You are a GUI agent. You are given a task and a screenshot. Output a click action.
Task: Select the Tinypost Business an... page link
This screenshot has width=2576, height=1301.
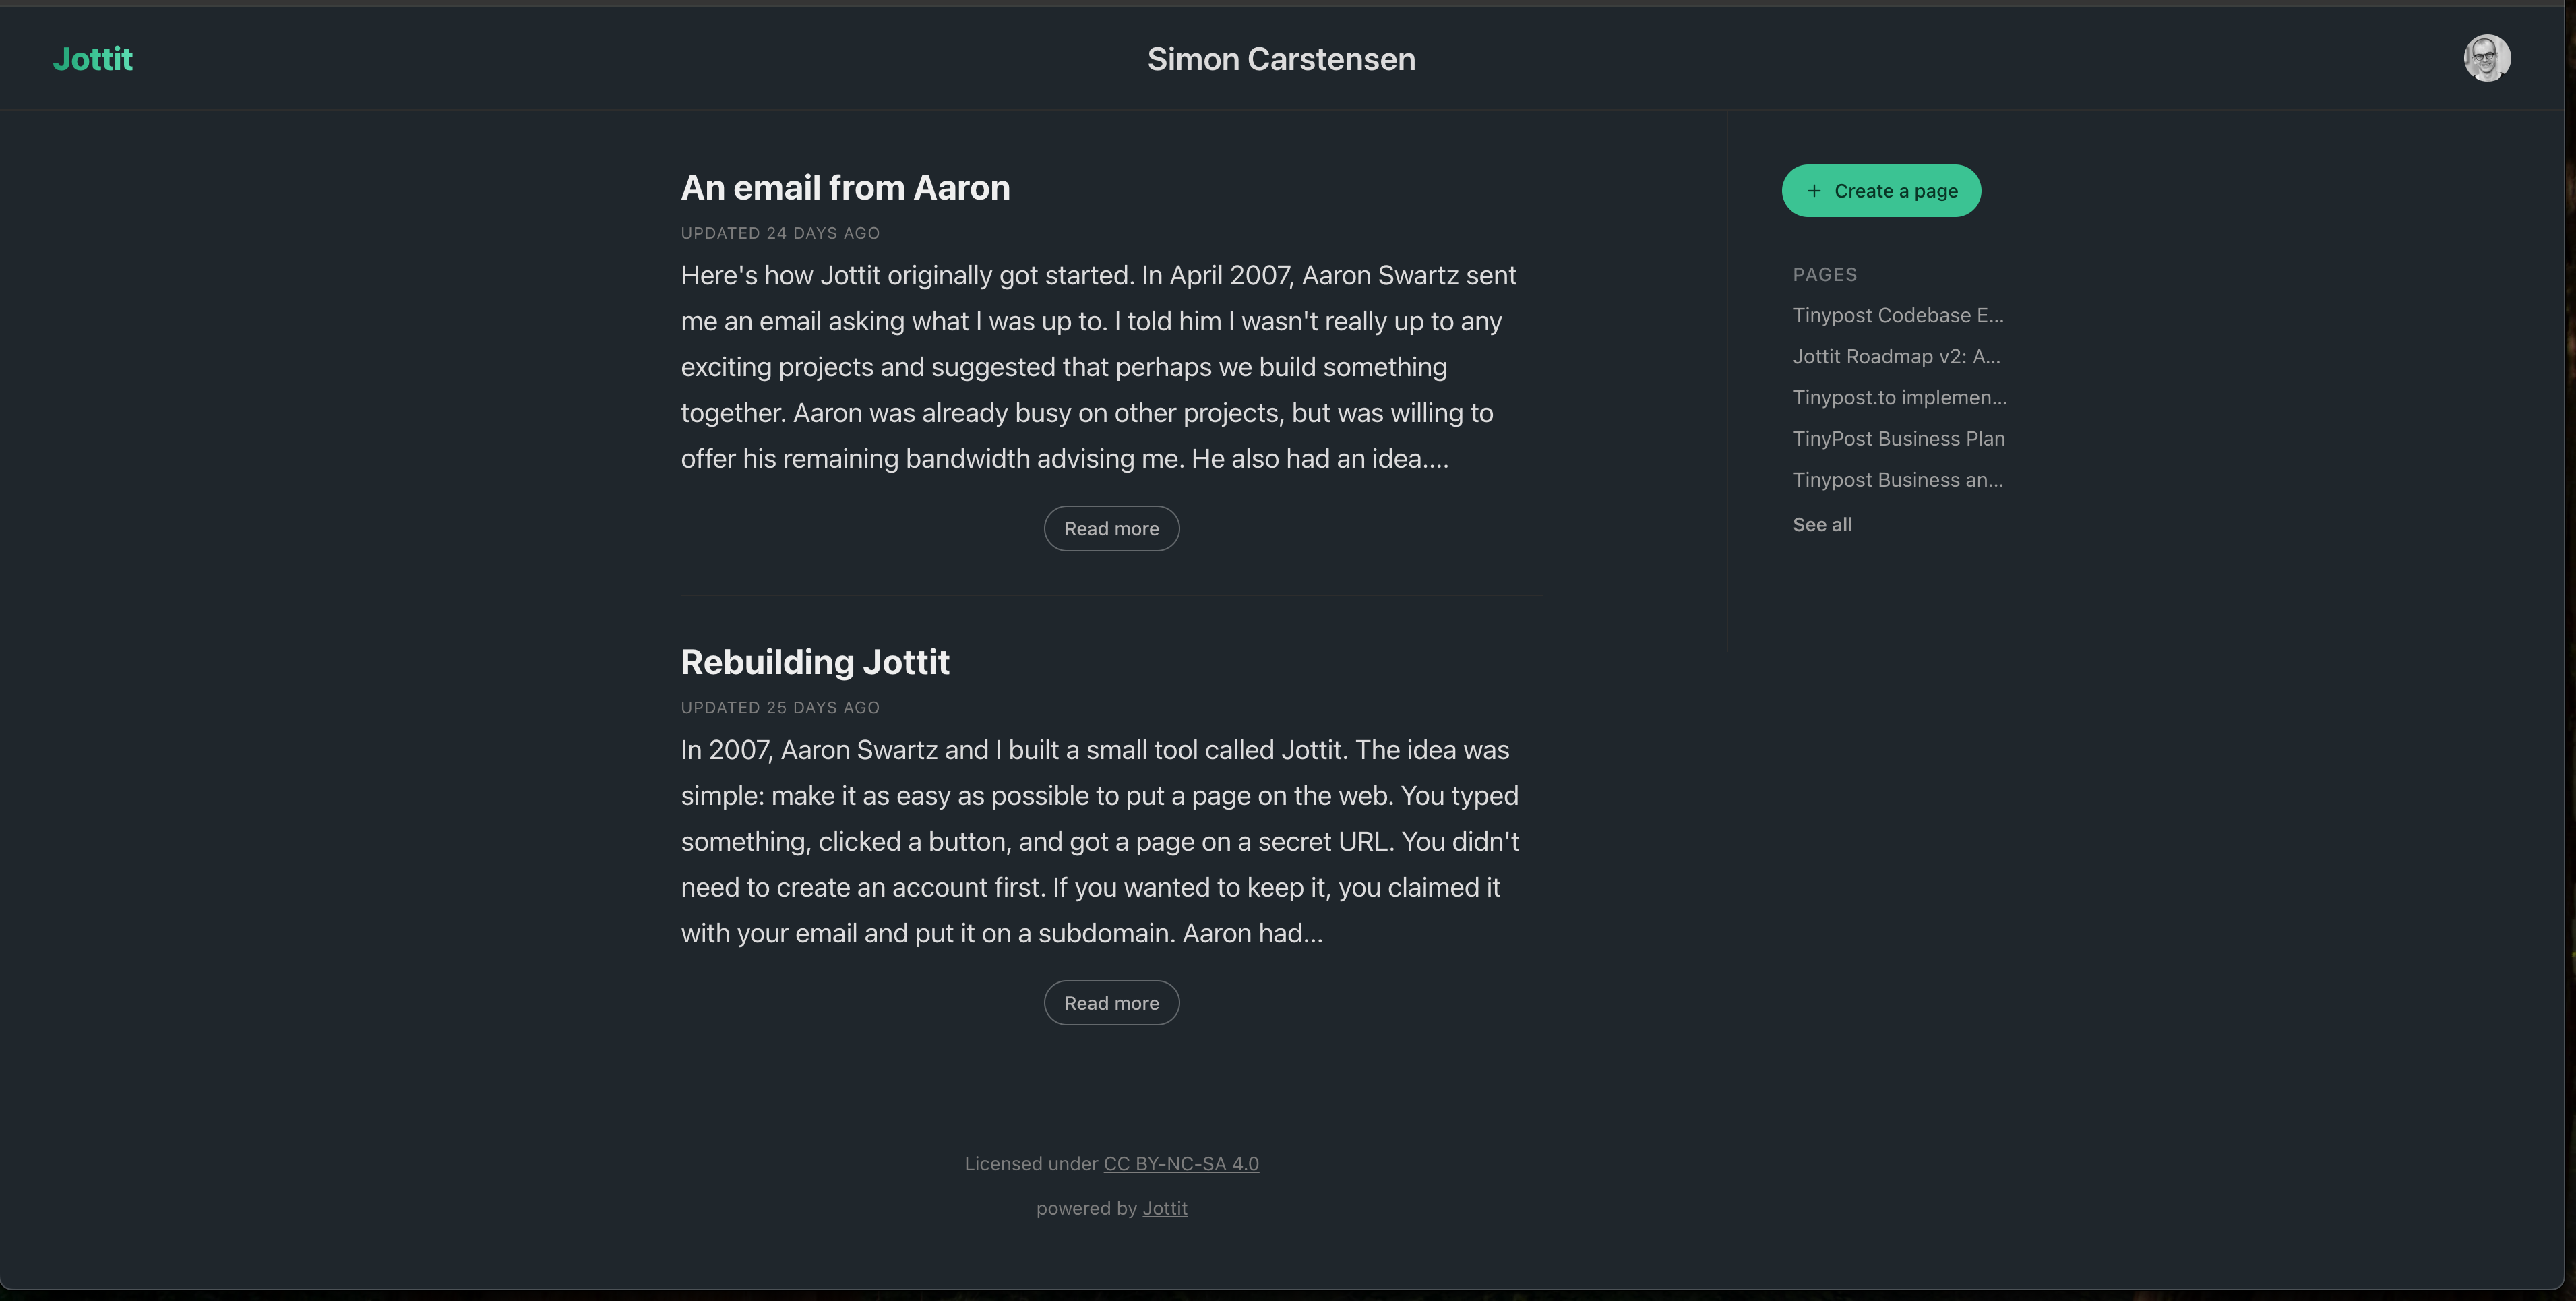(x=1897, y=480)
